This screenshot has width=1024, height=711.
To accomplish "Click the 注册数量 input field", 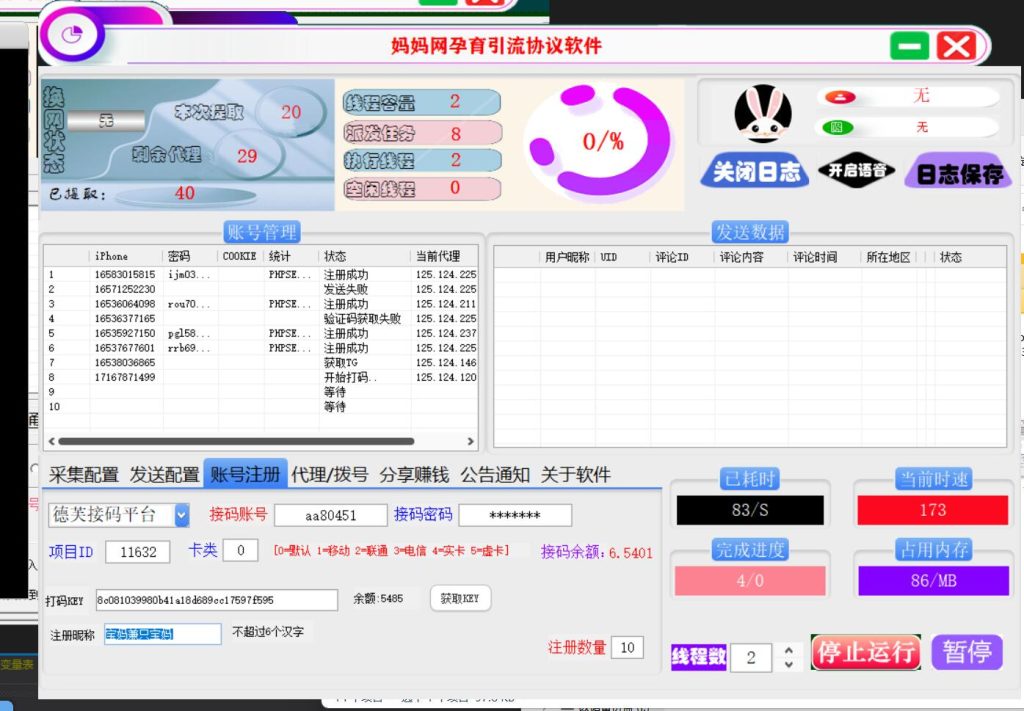I will click(x=628, y=647).
